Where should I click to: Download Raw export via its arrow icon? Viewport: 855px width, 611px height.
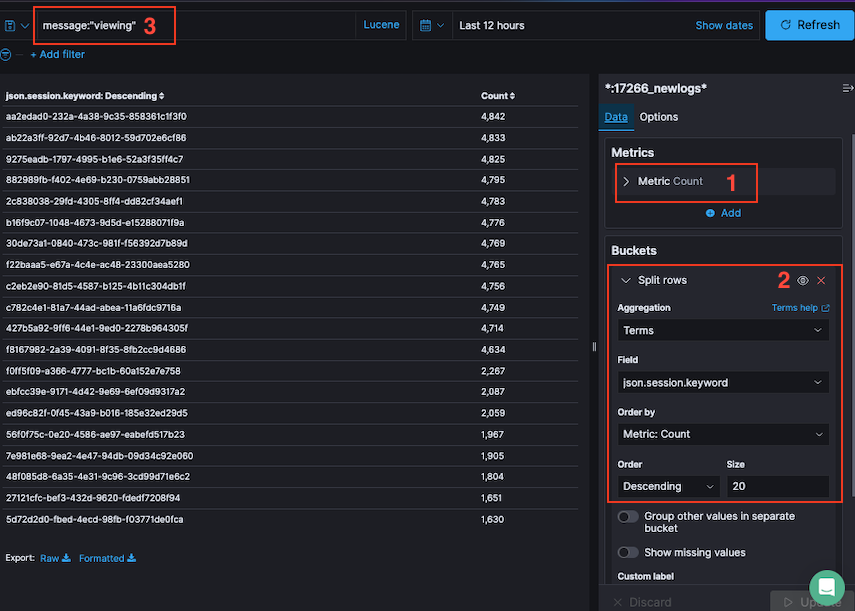(x=66, y=558)
